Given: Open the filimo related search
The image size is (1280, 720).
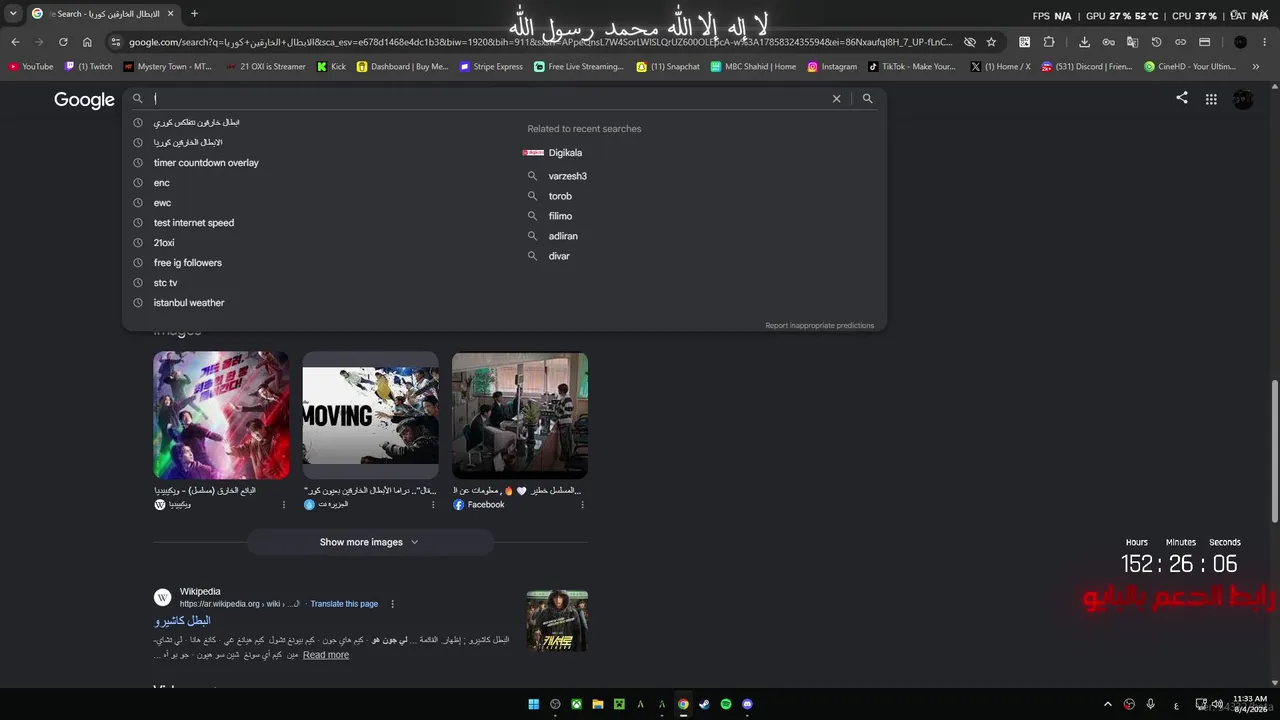Looking at the screenshot, I should pyautogui.click(x=560, y=216).
